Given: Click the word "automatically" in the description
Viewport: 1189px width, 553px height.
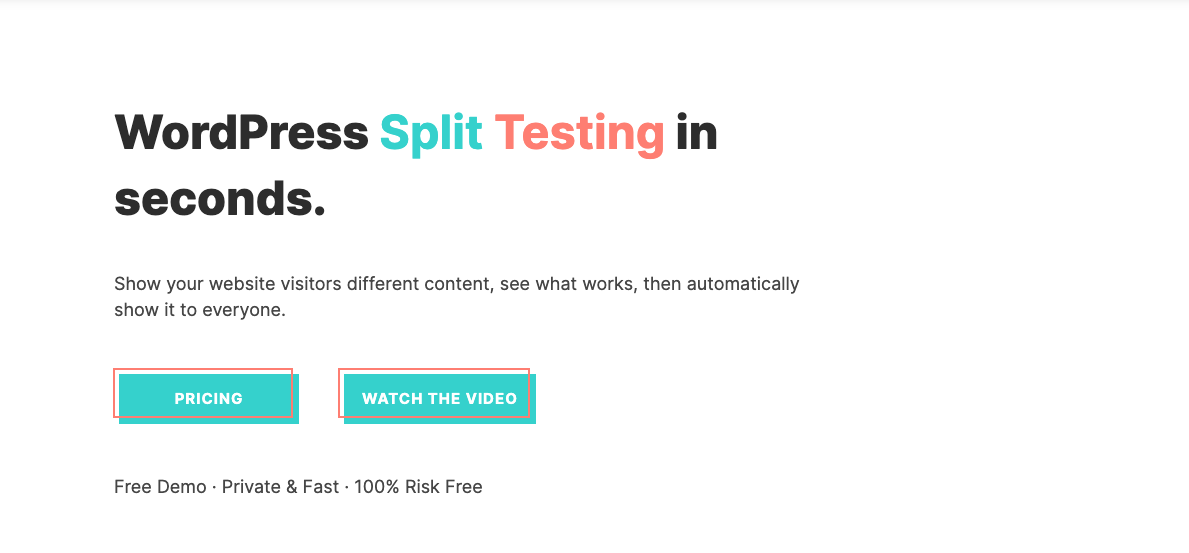Looking at the screenshot, I should [741, 284].
